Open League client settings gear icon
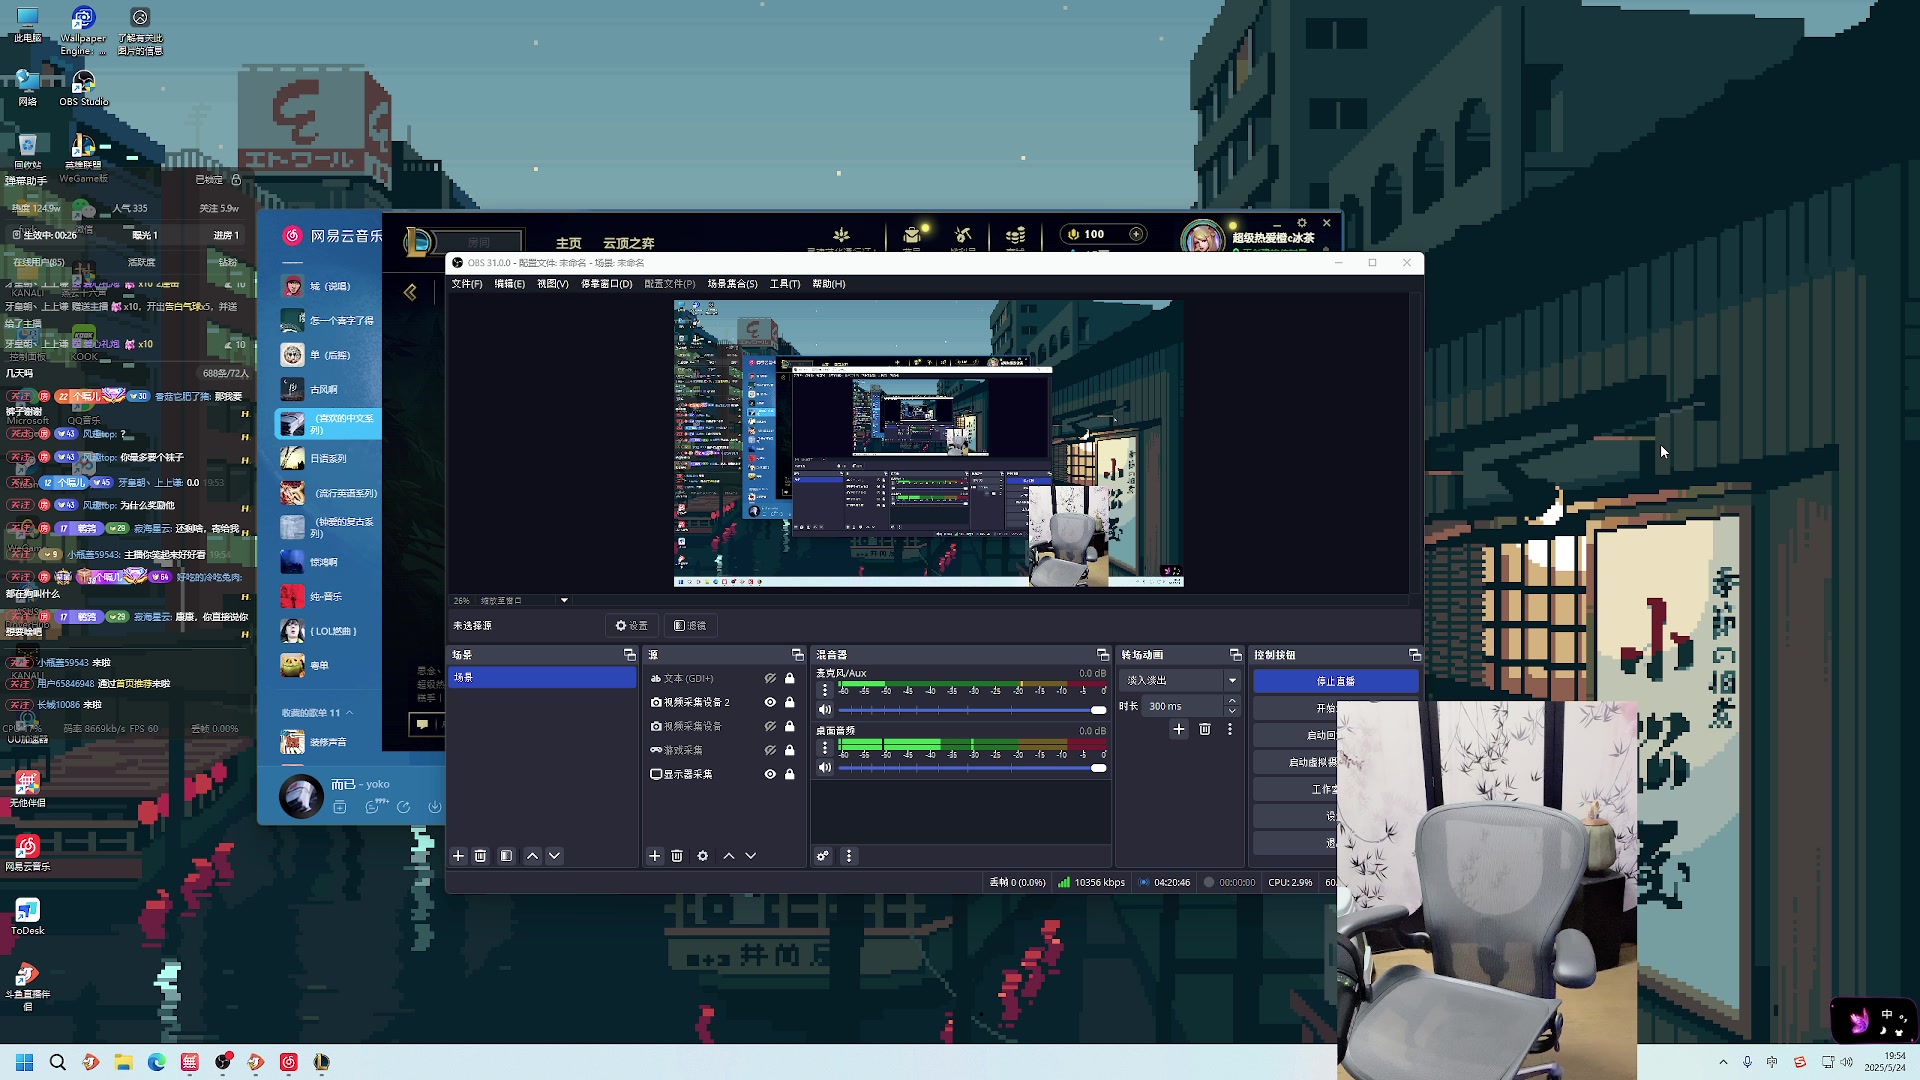Viewport: 1920px width, 1080px height. [1302, 223]
